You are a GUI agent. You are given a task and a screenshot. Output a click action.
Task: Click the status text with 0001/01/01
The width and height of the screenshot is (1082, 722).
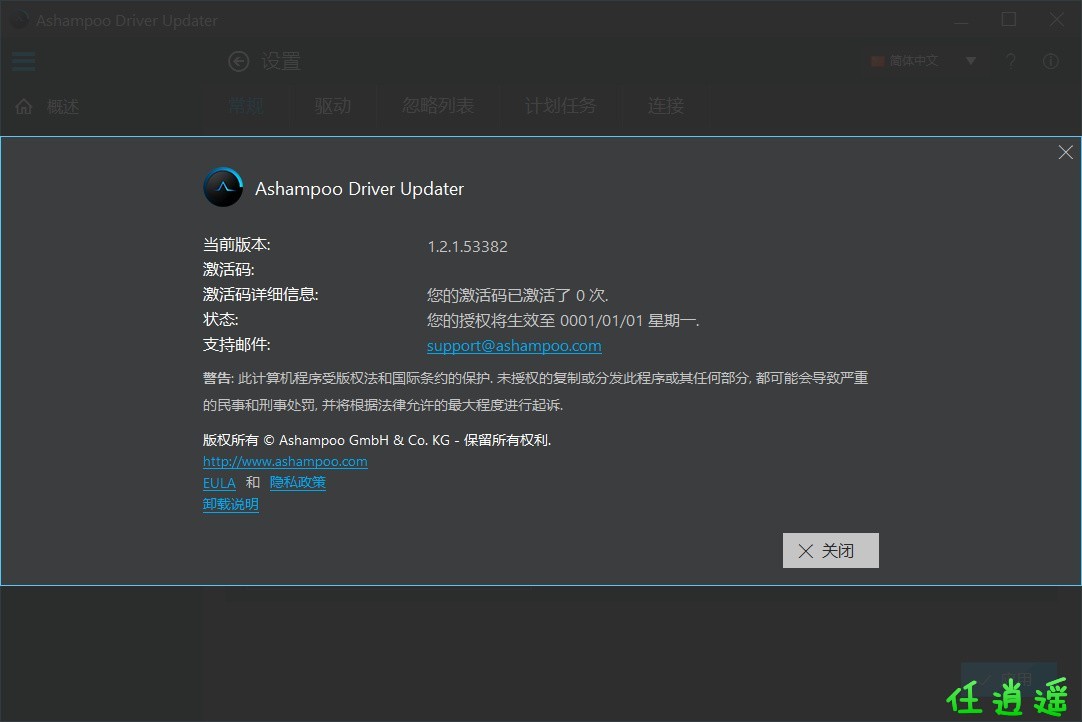563,320
